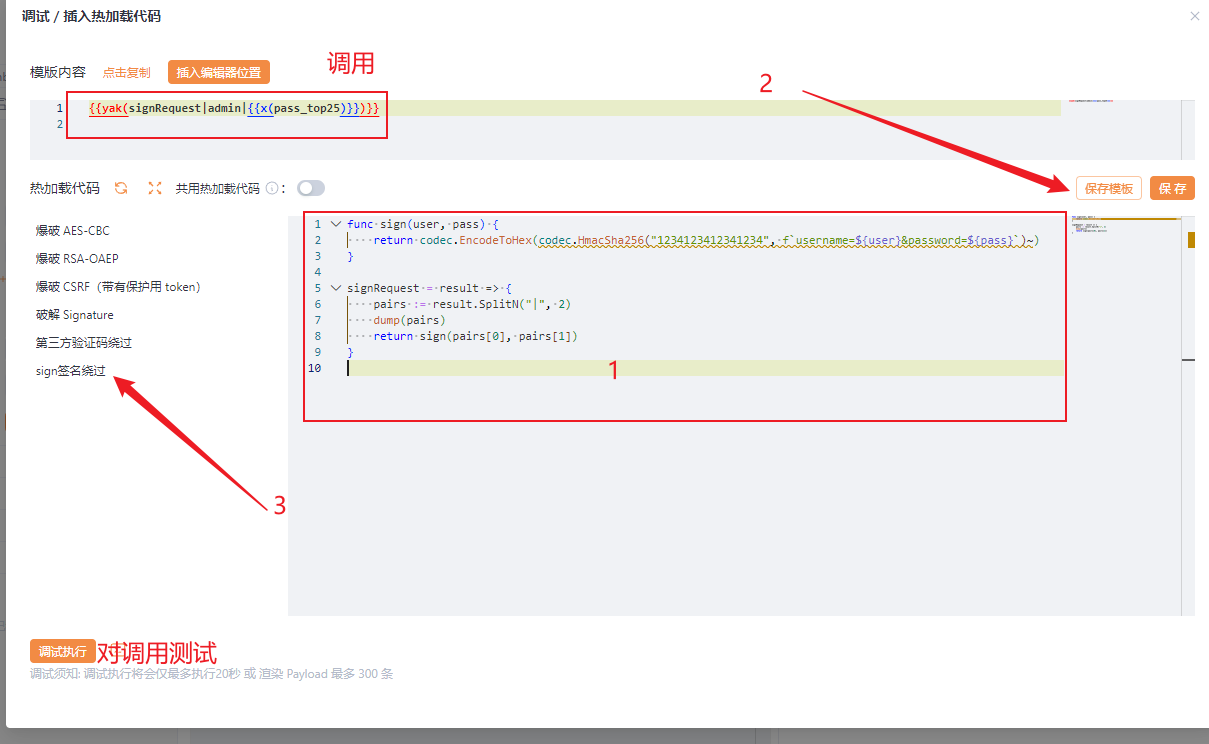Viewport: 1209px width, 744px height.
Task: Open the 爆破 CSRF token template
Action: [118, 287]
